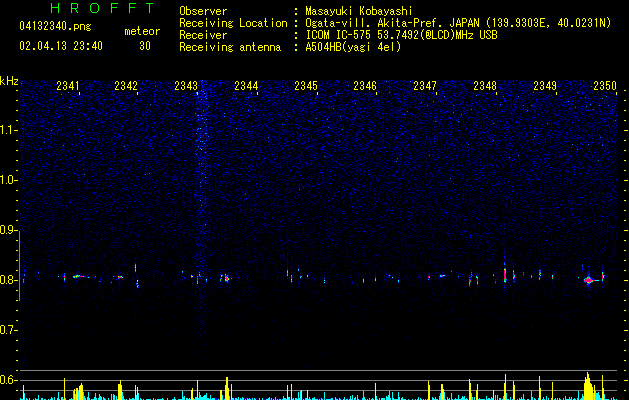Click the 2345 time marker
The image size is (629, 400).
306,85
